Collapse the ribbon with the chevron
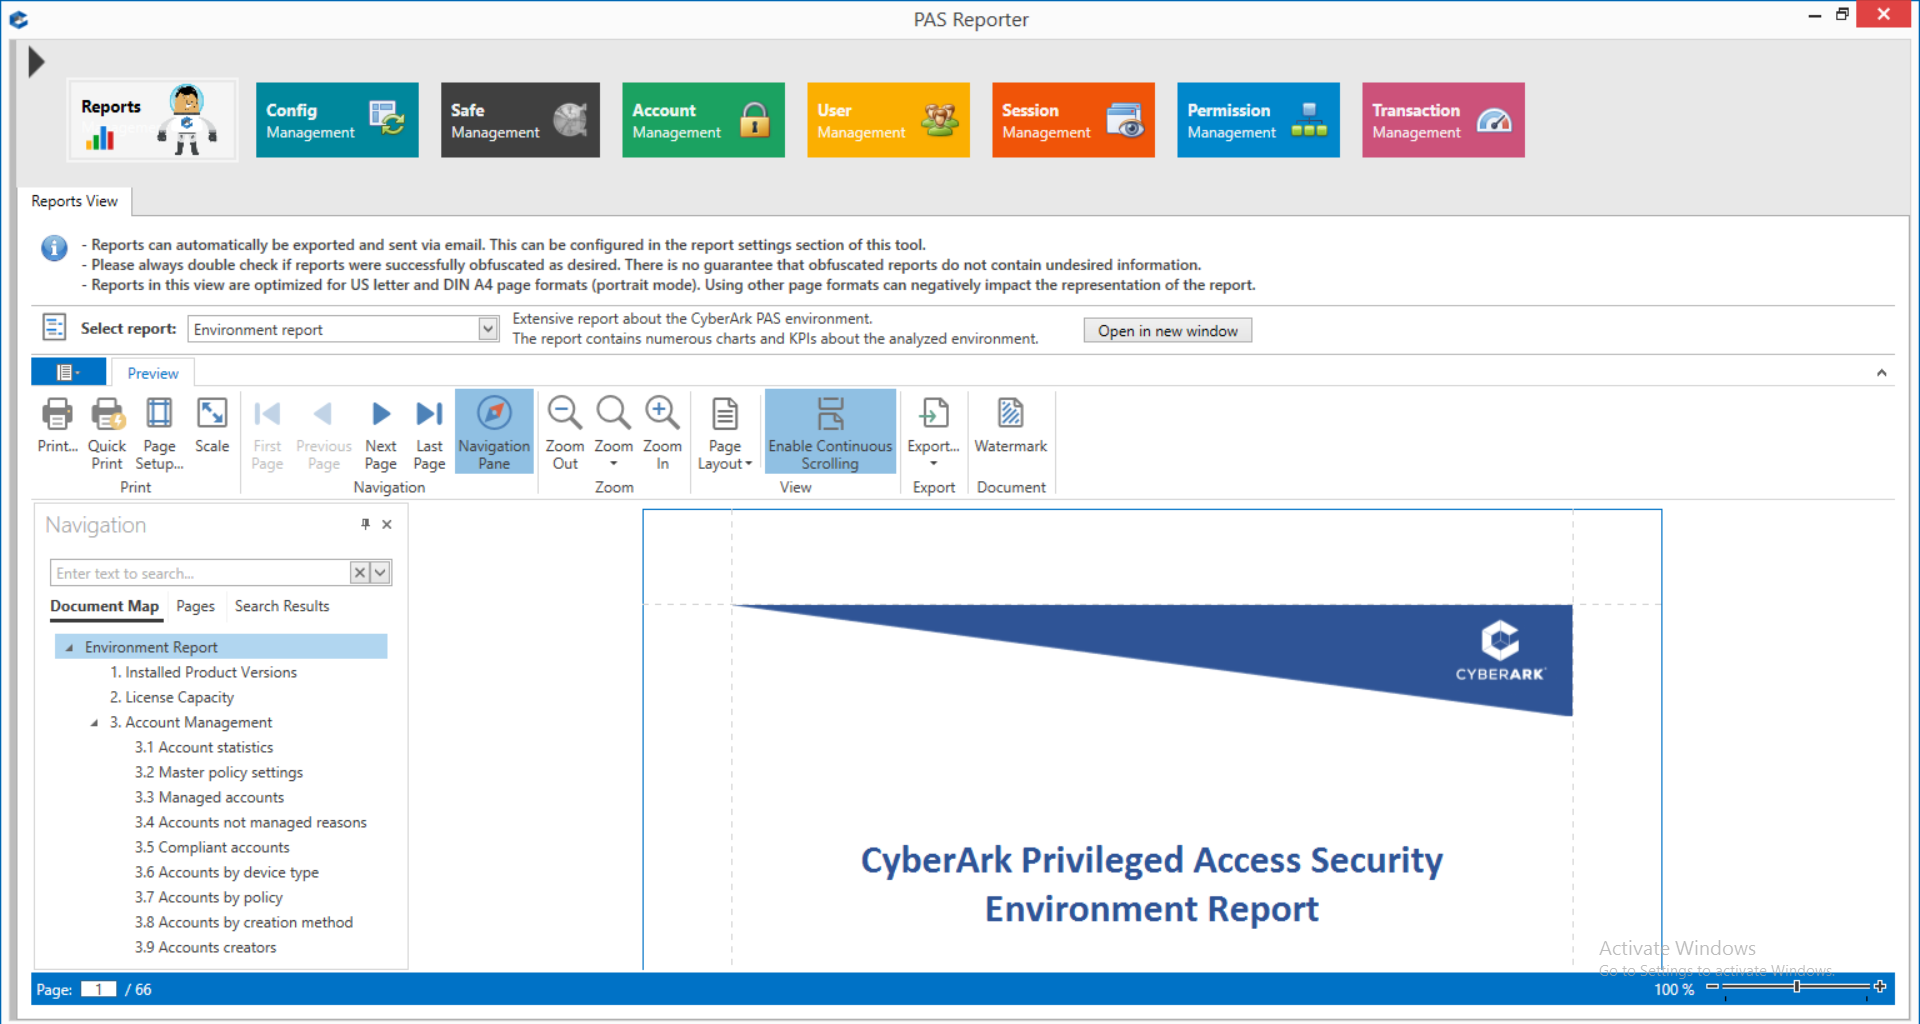Viewport: 1920px width, 1024px height. pyautogui.click(x=1881, y=373)
